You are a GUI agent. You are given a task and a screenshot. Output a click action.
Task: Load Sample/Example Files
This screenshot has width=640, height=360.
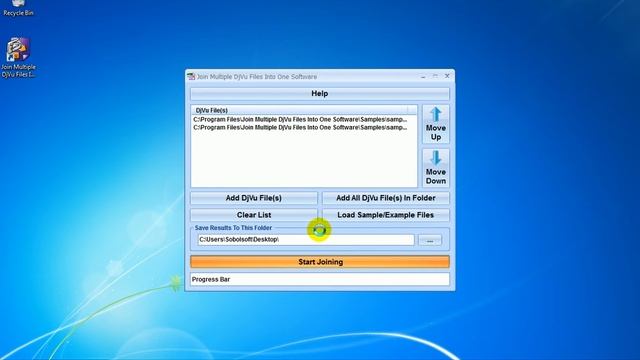[386, 215]
